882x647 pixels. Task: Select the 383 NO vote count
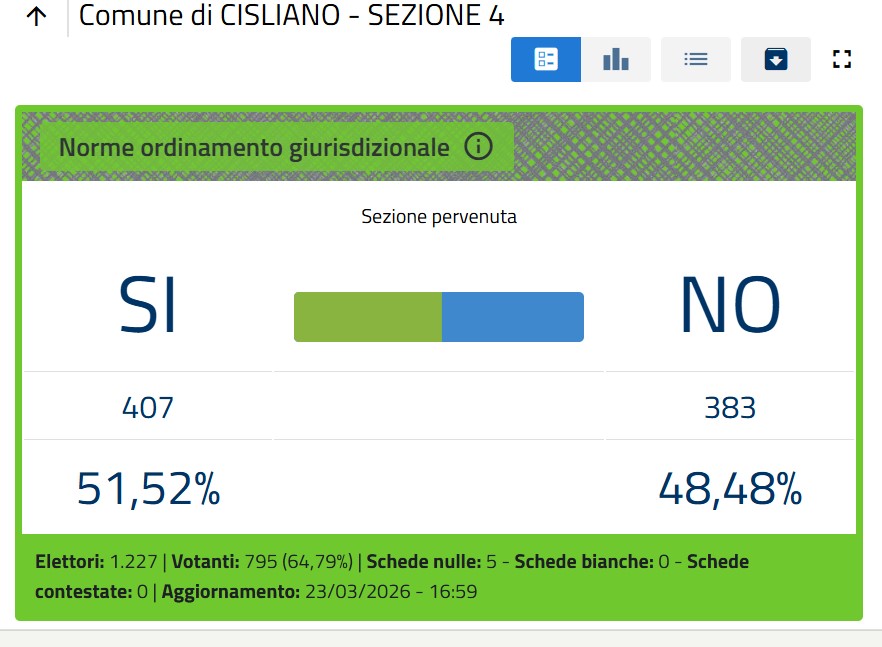[729, 408]
